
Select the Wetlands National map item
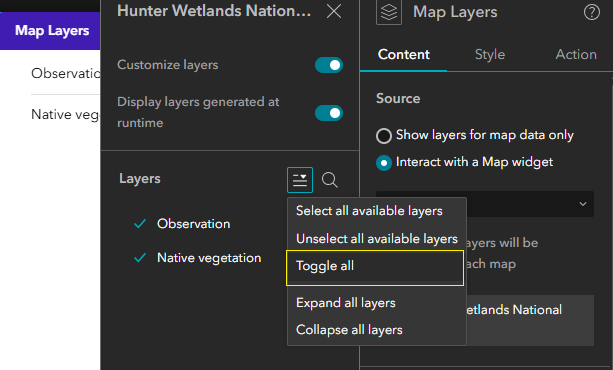530,320
